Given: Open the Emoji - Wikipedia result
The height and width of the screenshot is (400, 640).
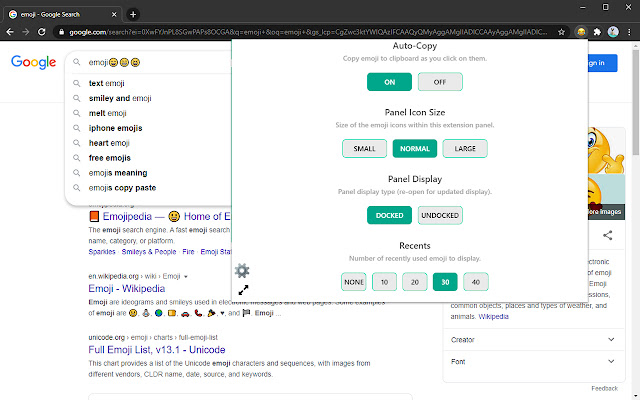Looking at the screenshot, I should (127, 289).
